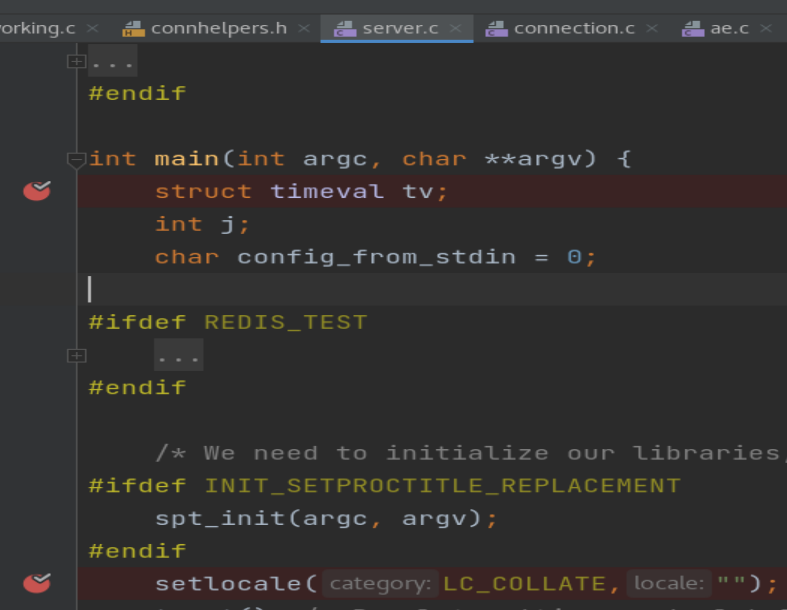This screenshot has height=610, width=787.
Task: Close the connection.c tab
Action: [x=652, y=28]
